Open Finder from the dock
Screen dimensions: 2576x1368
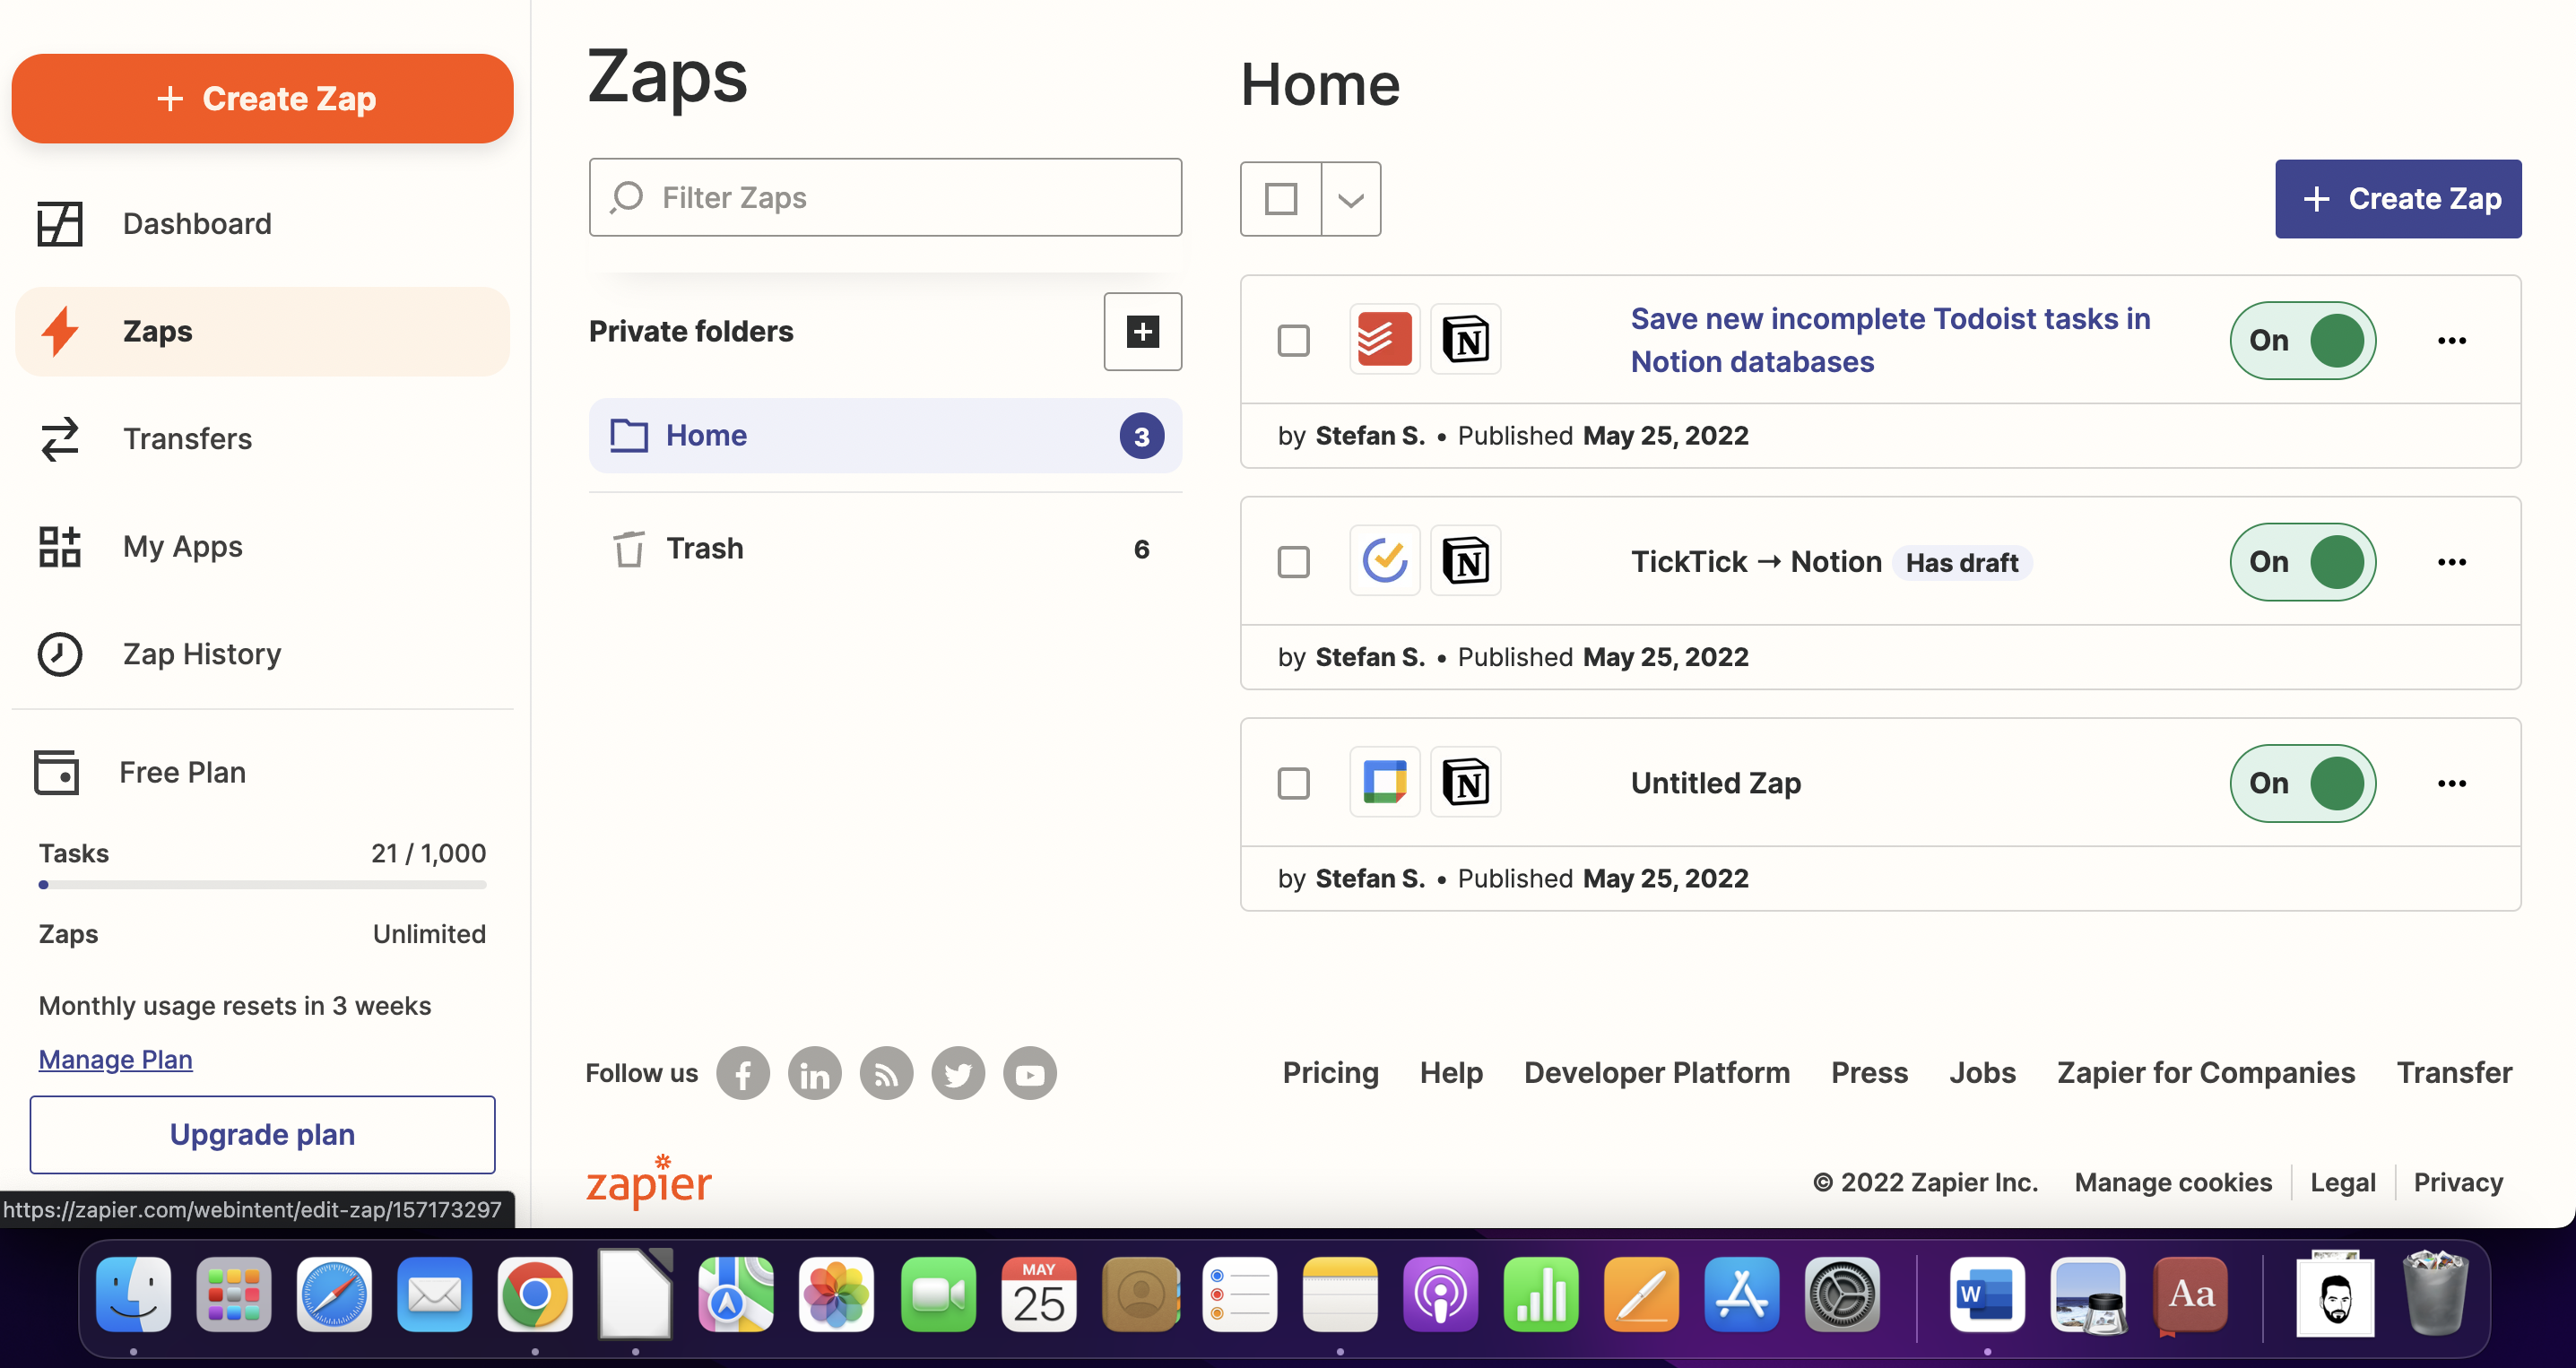(133, 1295)
